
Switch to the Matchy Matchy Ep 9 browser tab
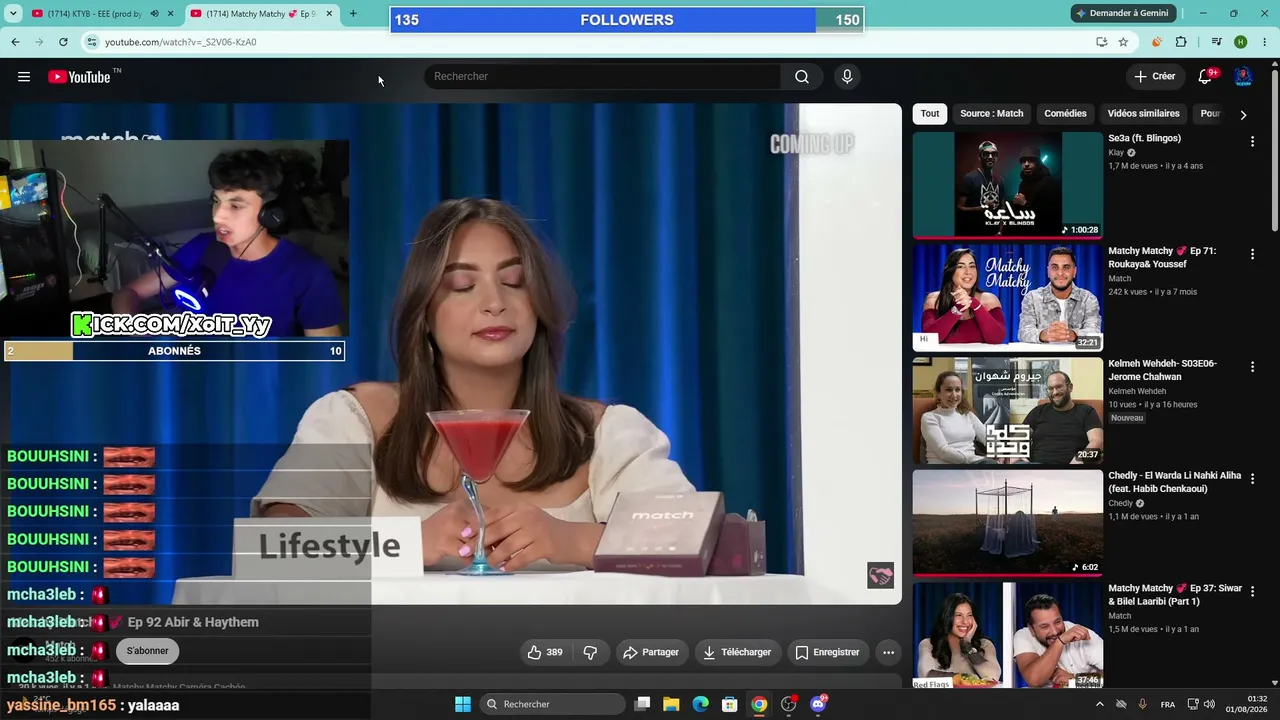click(x=262, y=14)
